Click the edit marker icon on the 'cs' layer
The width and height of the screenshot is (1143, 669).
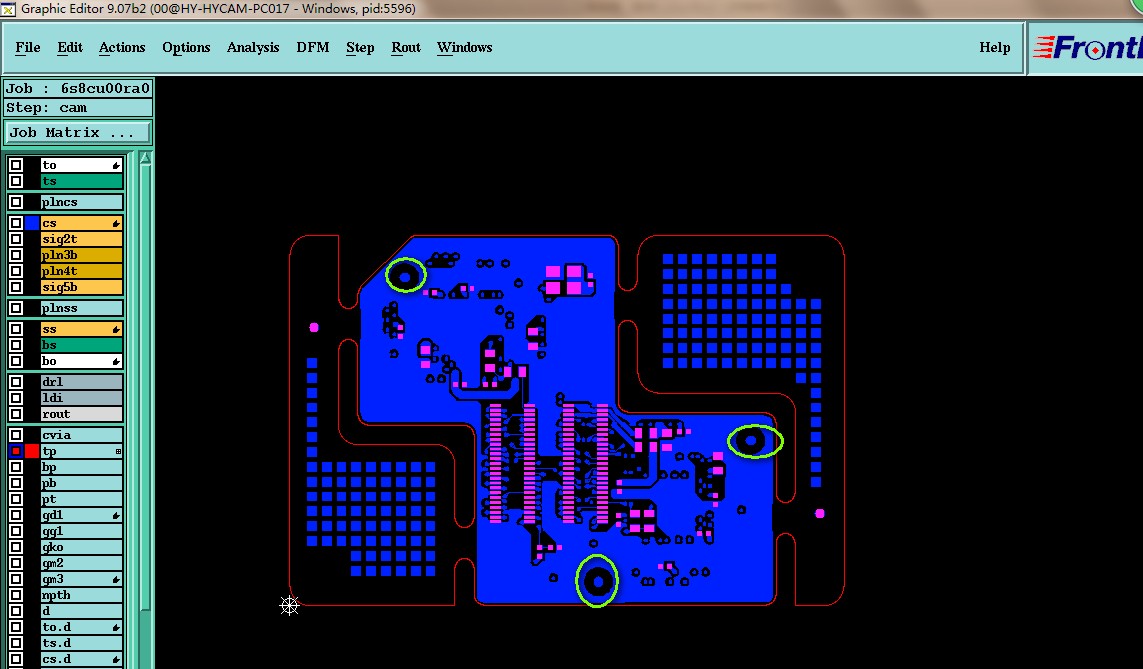[116, 223]
